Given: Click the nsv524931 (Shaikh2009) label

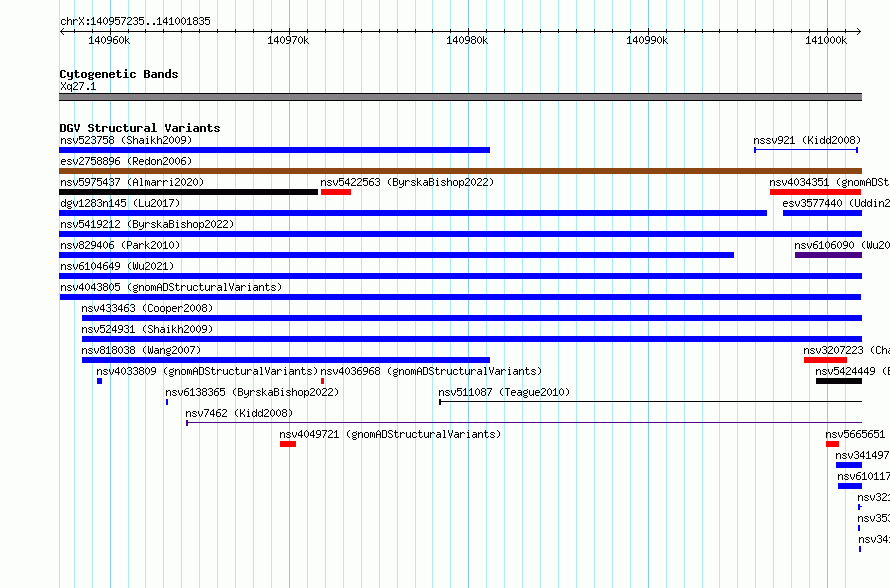Looking at the screenshot, I should (x=147, y=329).
